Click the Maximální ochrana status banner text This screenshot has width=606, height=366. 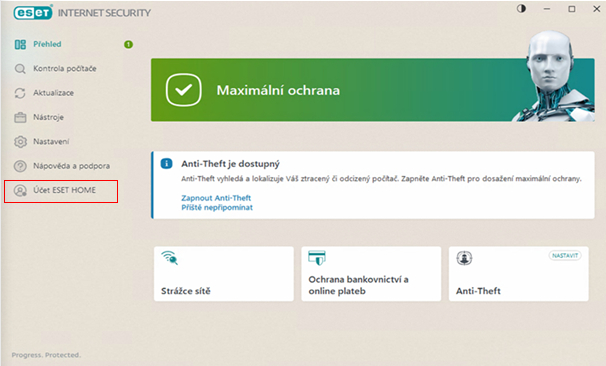(278, 90)
